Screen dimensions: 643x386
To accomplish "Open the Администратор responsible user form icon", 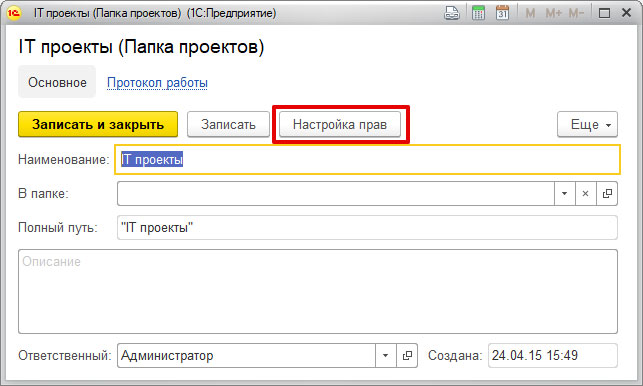I will coord(407,355).
